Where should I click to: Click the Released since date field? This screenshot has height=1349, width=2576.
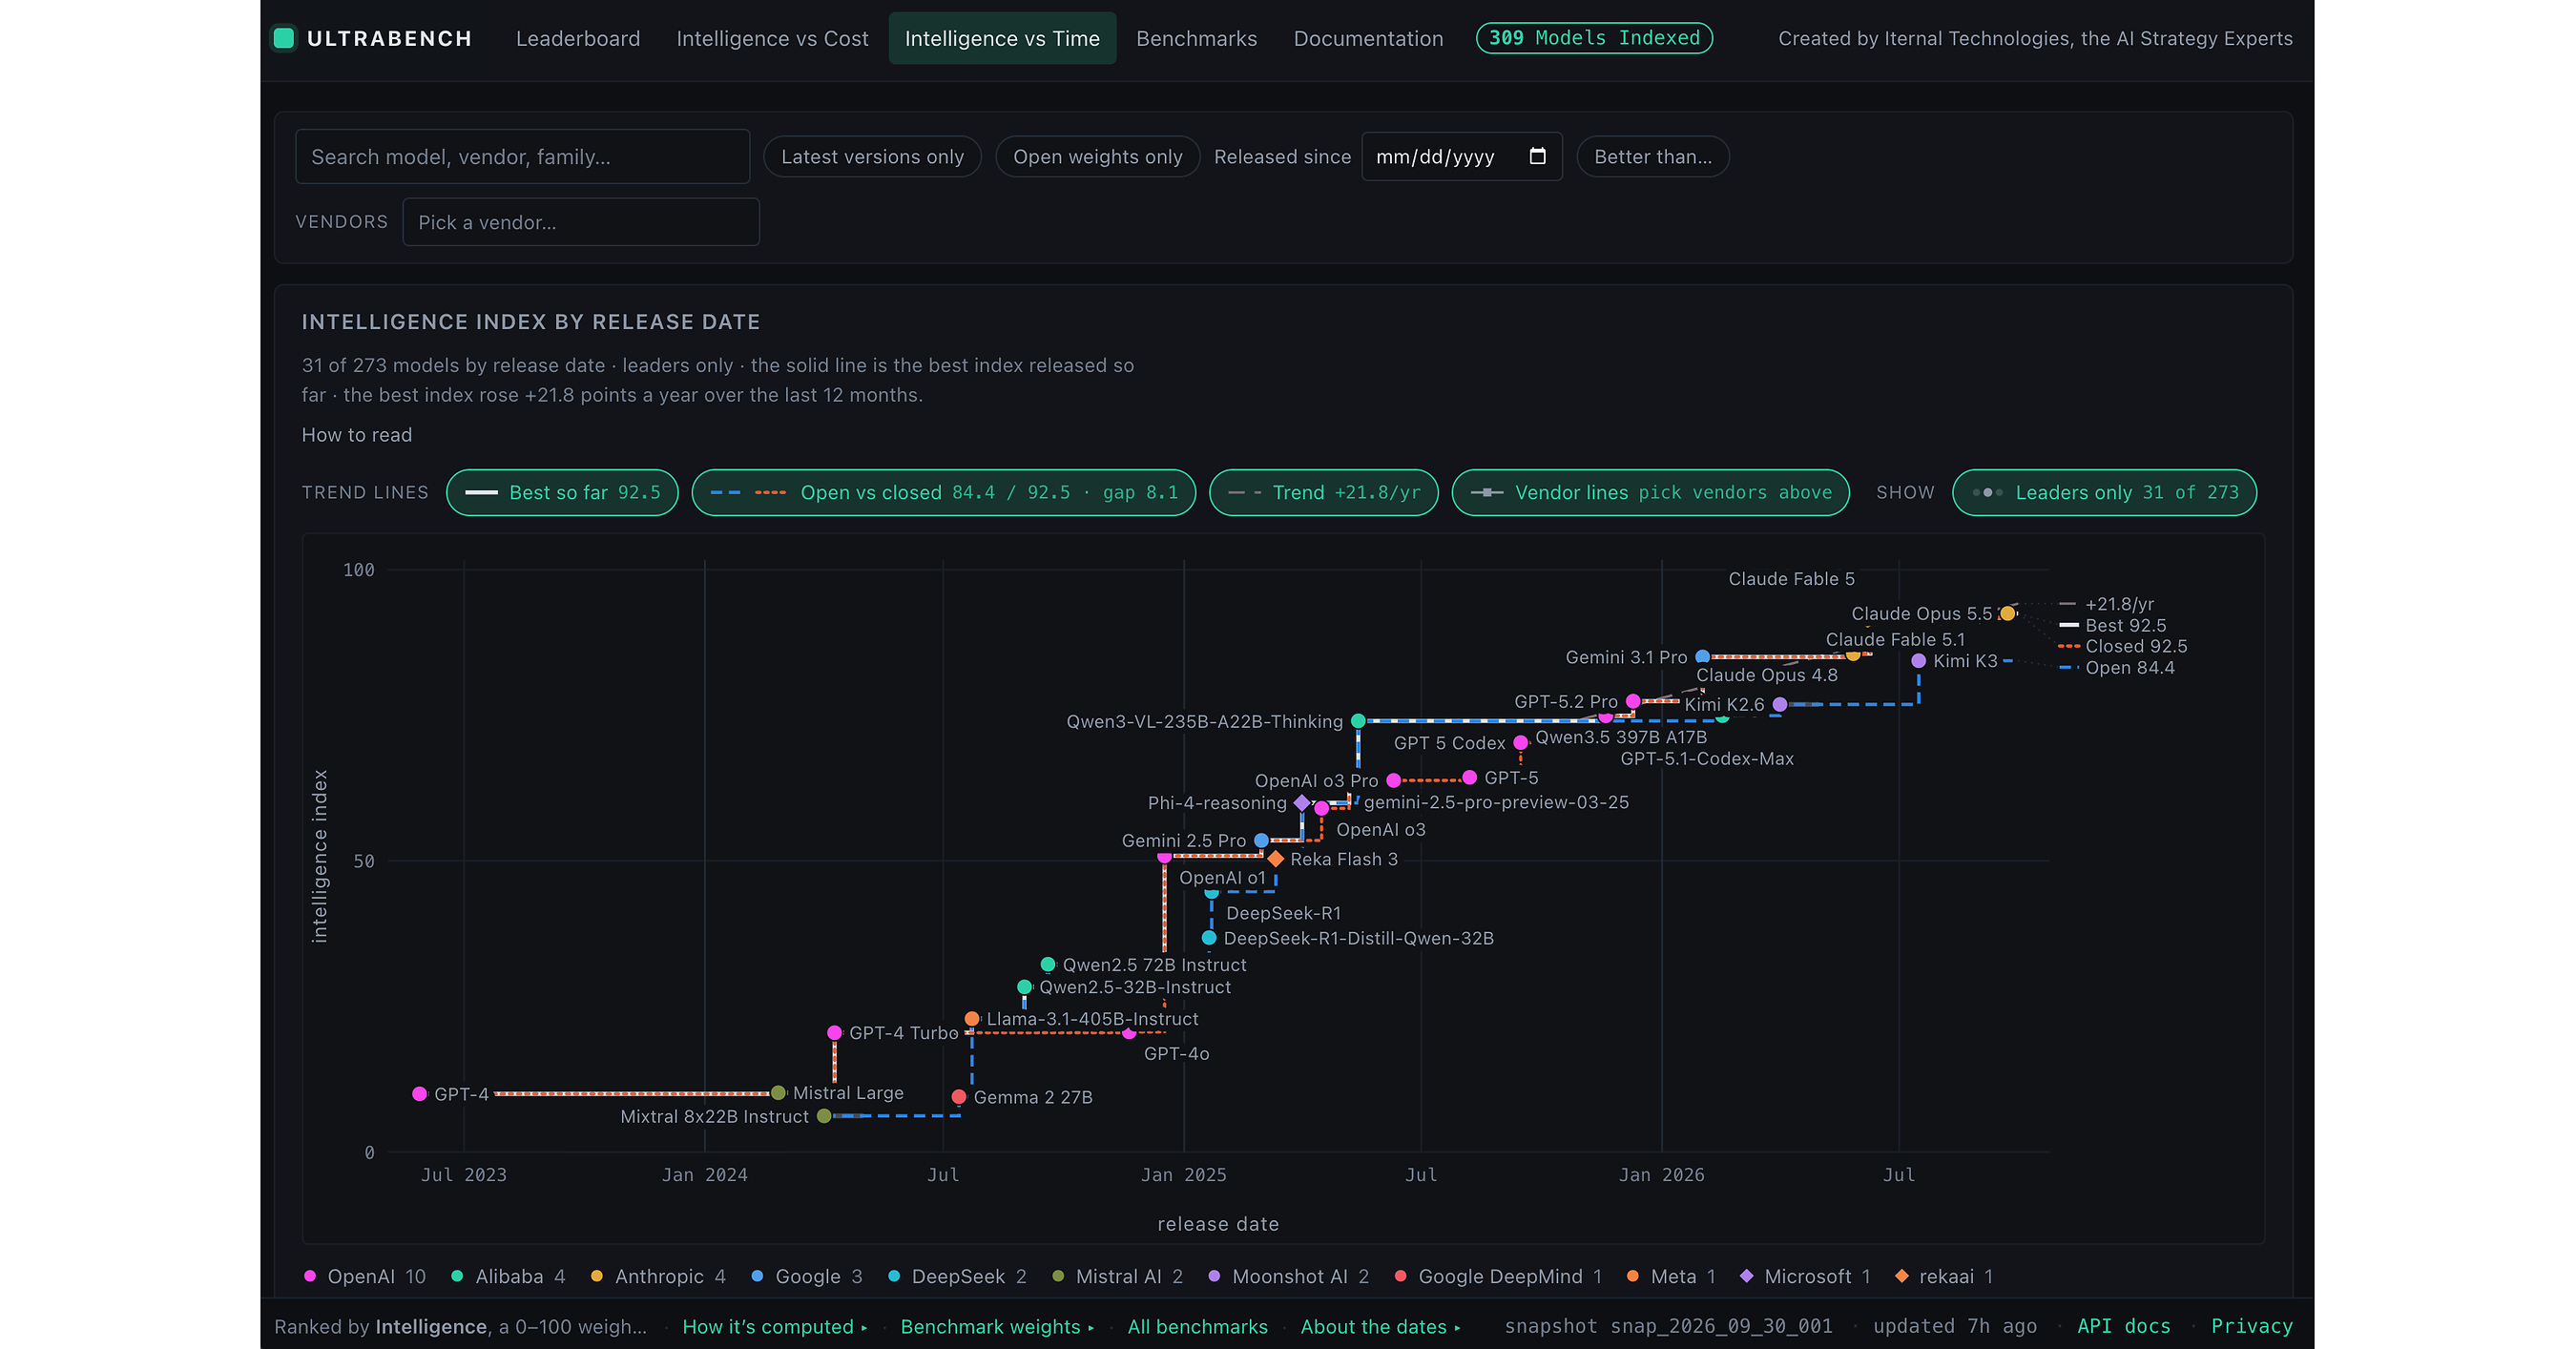click(x=1461, y=156)
